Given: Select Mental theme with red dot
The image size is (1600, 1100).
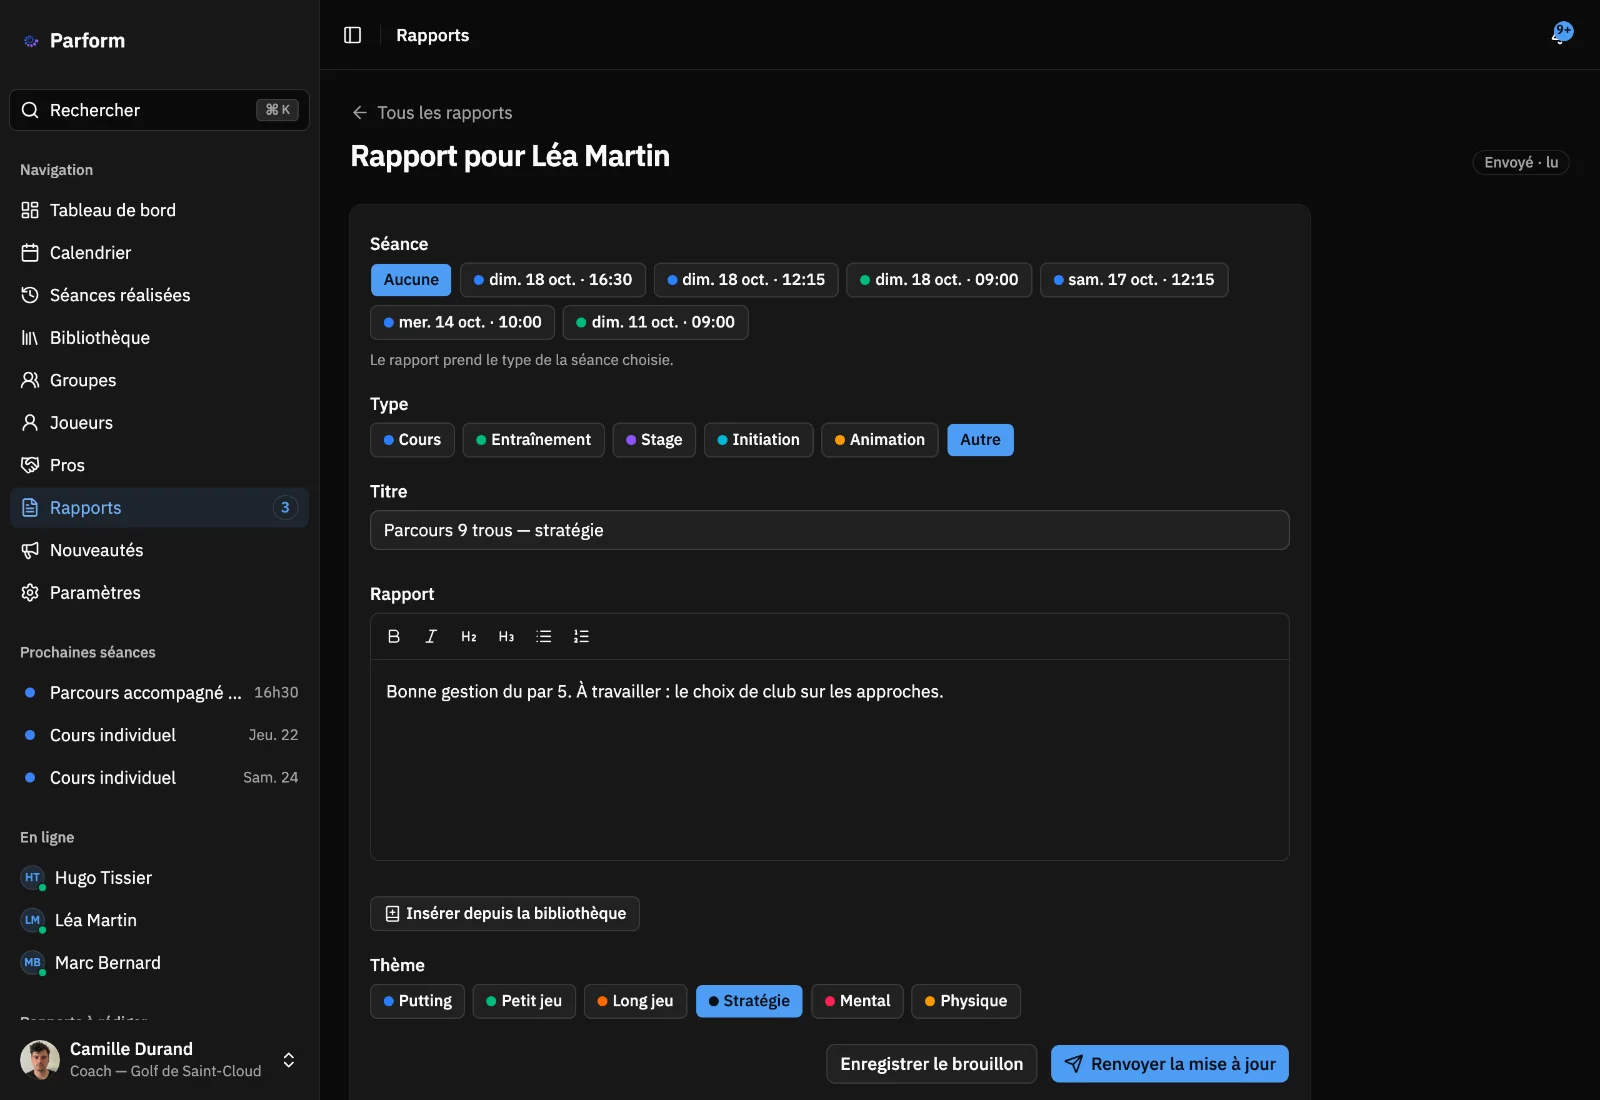Looking at the screenshot, I should pyautogui.click(x=857, y=1001).
